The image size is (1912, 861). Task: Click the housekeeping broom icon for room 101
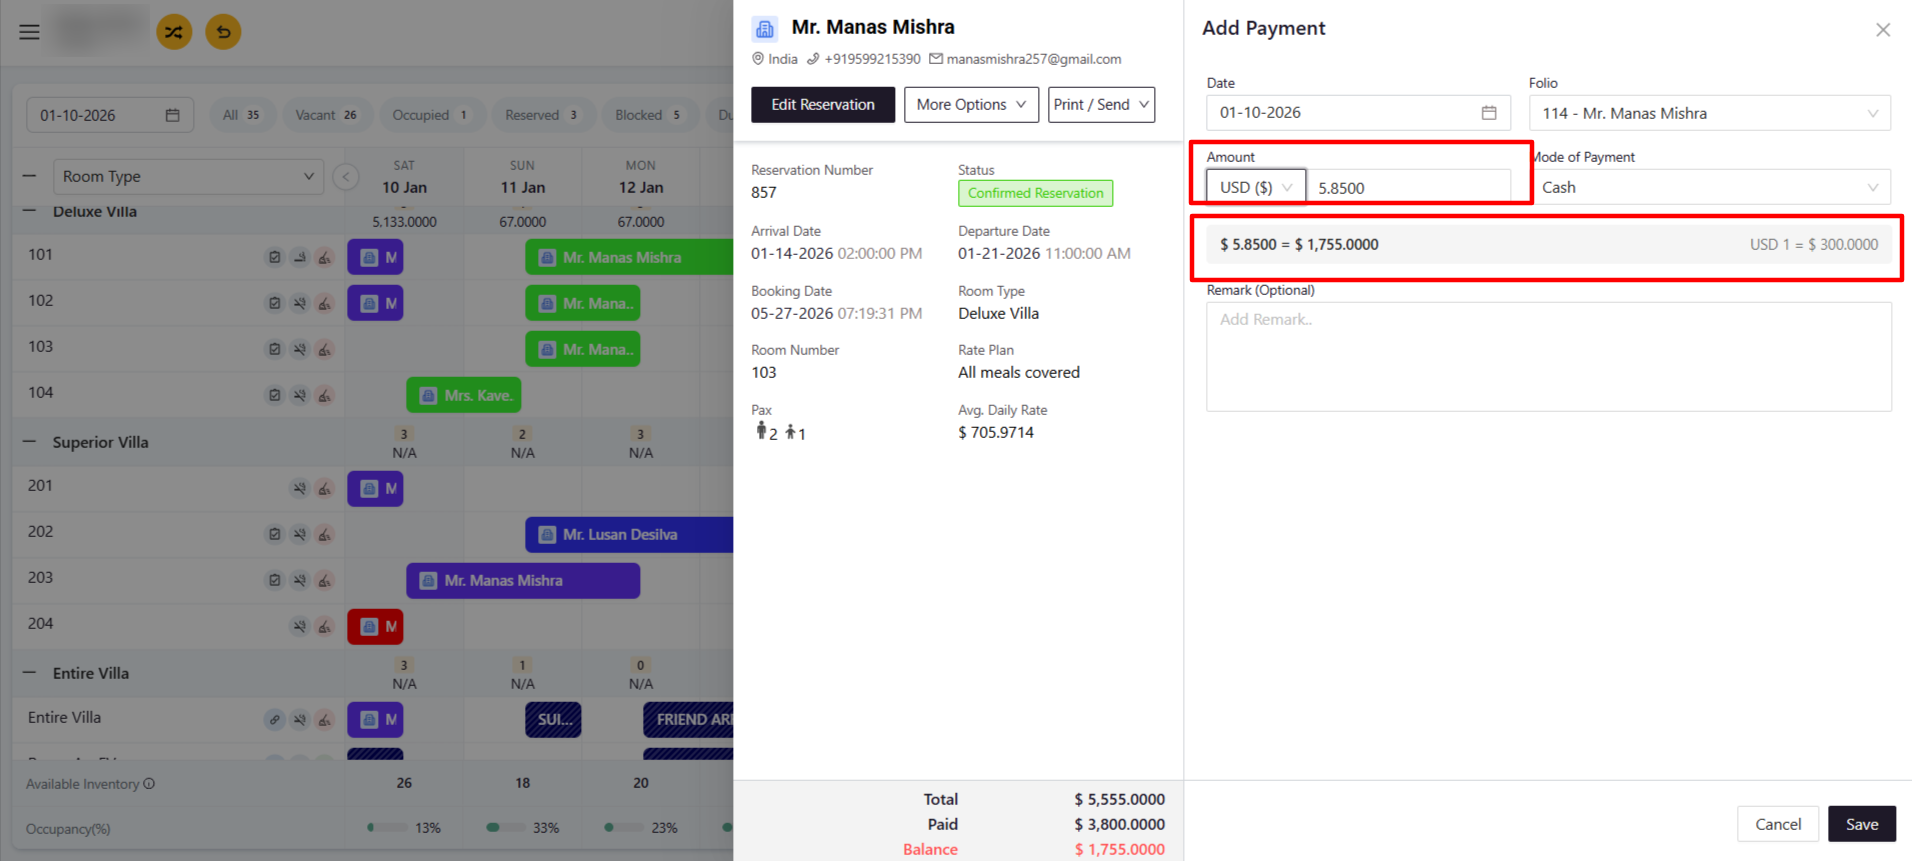(325, 257)
